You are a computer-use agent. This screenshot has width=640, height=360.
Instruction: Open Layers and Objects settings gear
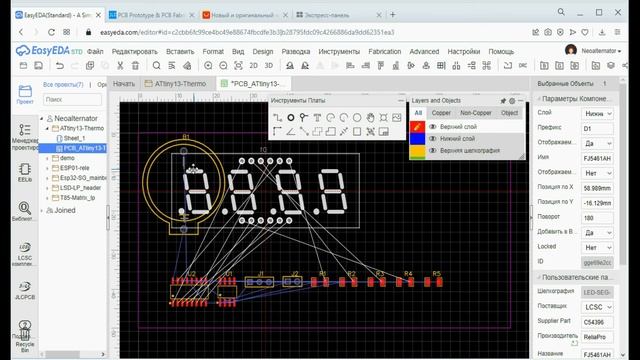pos(512,101)
